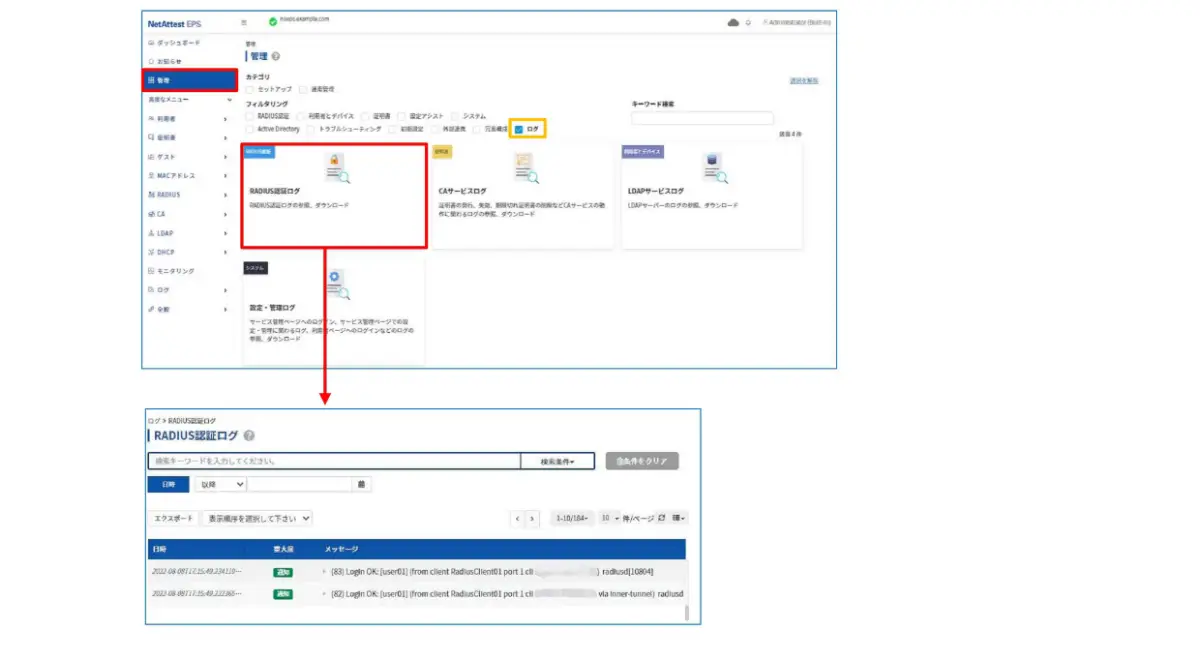Click the RADIUS認証ログ card icon
Screen dimensions: 1200x649
coord(336,168)
